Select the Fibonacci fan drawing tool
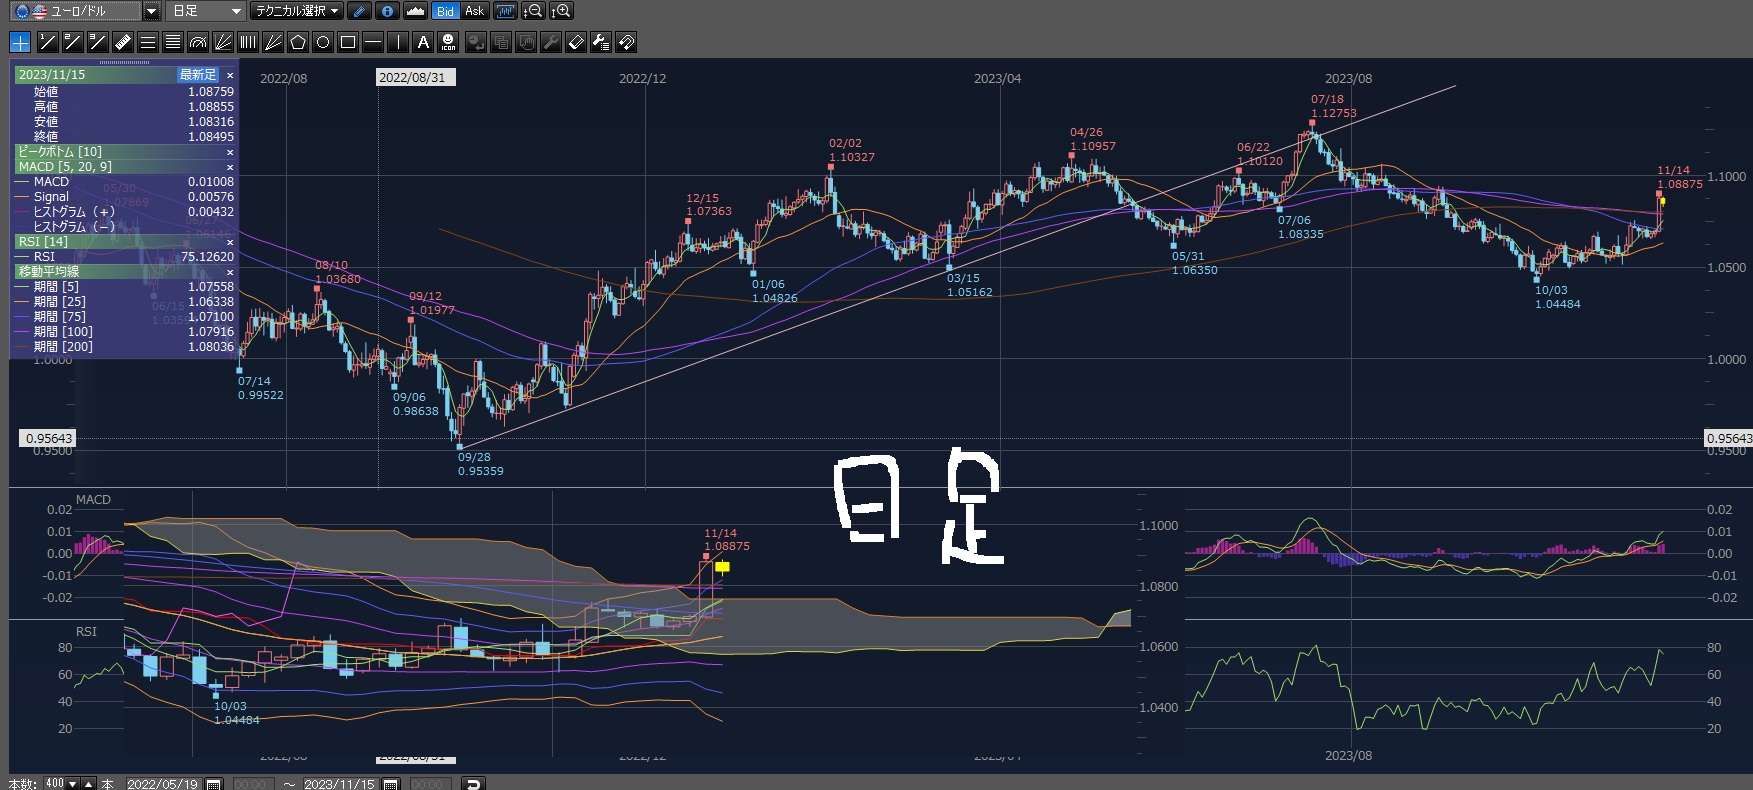This screenshot has width=1753, height=790. pyautogui.click(x=223, y=42)
